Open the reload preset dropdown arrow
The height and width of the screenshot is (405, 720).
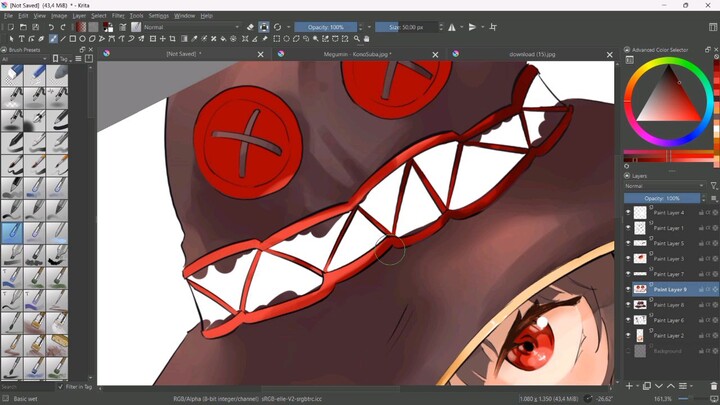(288, 27)
